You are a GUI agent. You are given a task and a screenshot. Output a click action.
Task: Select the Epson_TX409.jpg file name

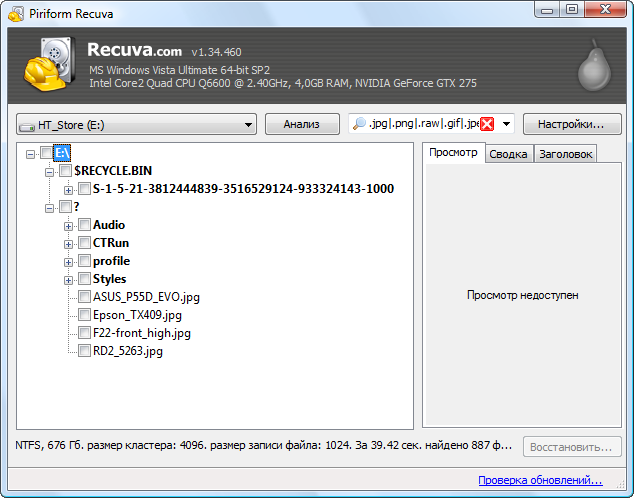click(x=137, y=315)
